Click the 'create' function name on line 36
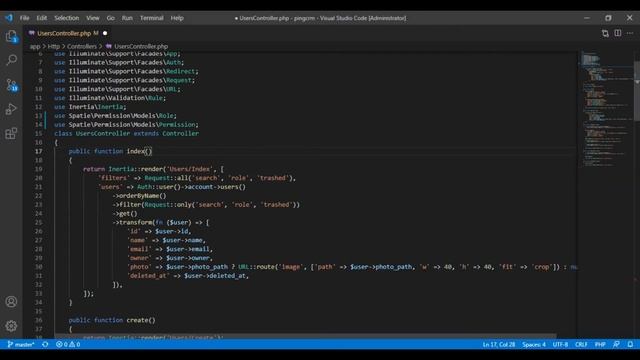This screenshot has width=640, height=360. pos(137,320)
